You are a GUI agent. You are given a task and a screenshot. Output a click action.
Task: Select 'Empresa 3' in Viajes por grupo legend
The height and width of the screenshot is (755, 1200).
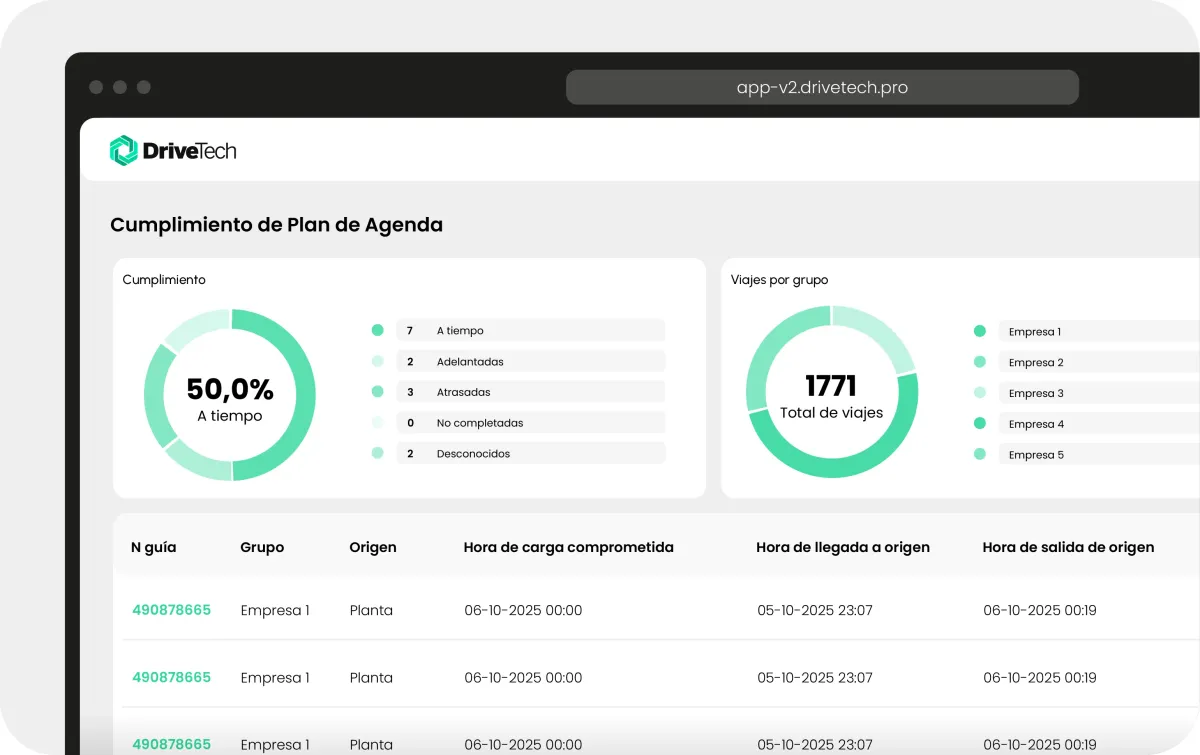pyautogui.click(x=1099, y=393)
